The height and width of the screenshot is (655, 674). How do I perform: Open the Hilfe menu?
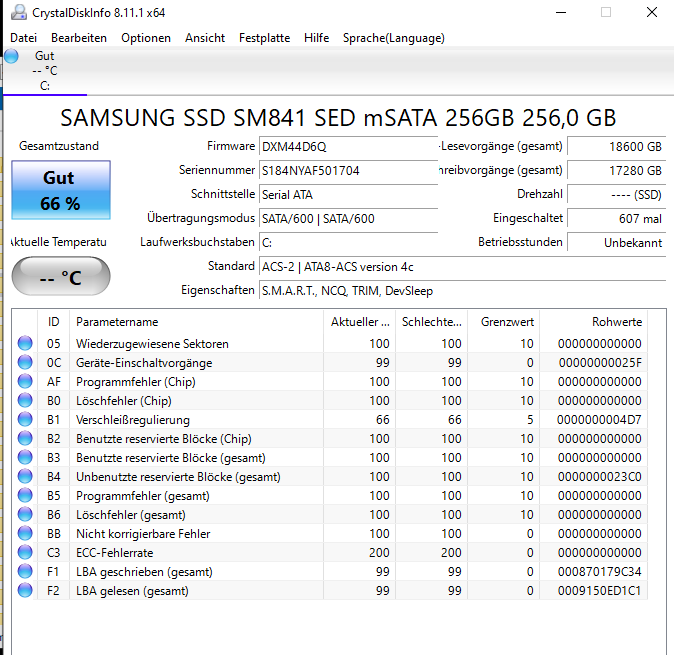(x=316, y=38)
